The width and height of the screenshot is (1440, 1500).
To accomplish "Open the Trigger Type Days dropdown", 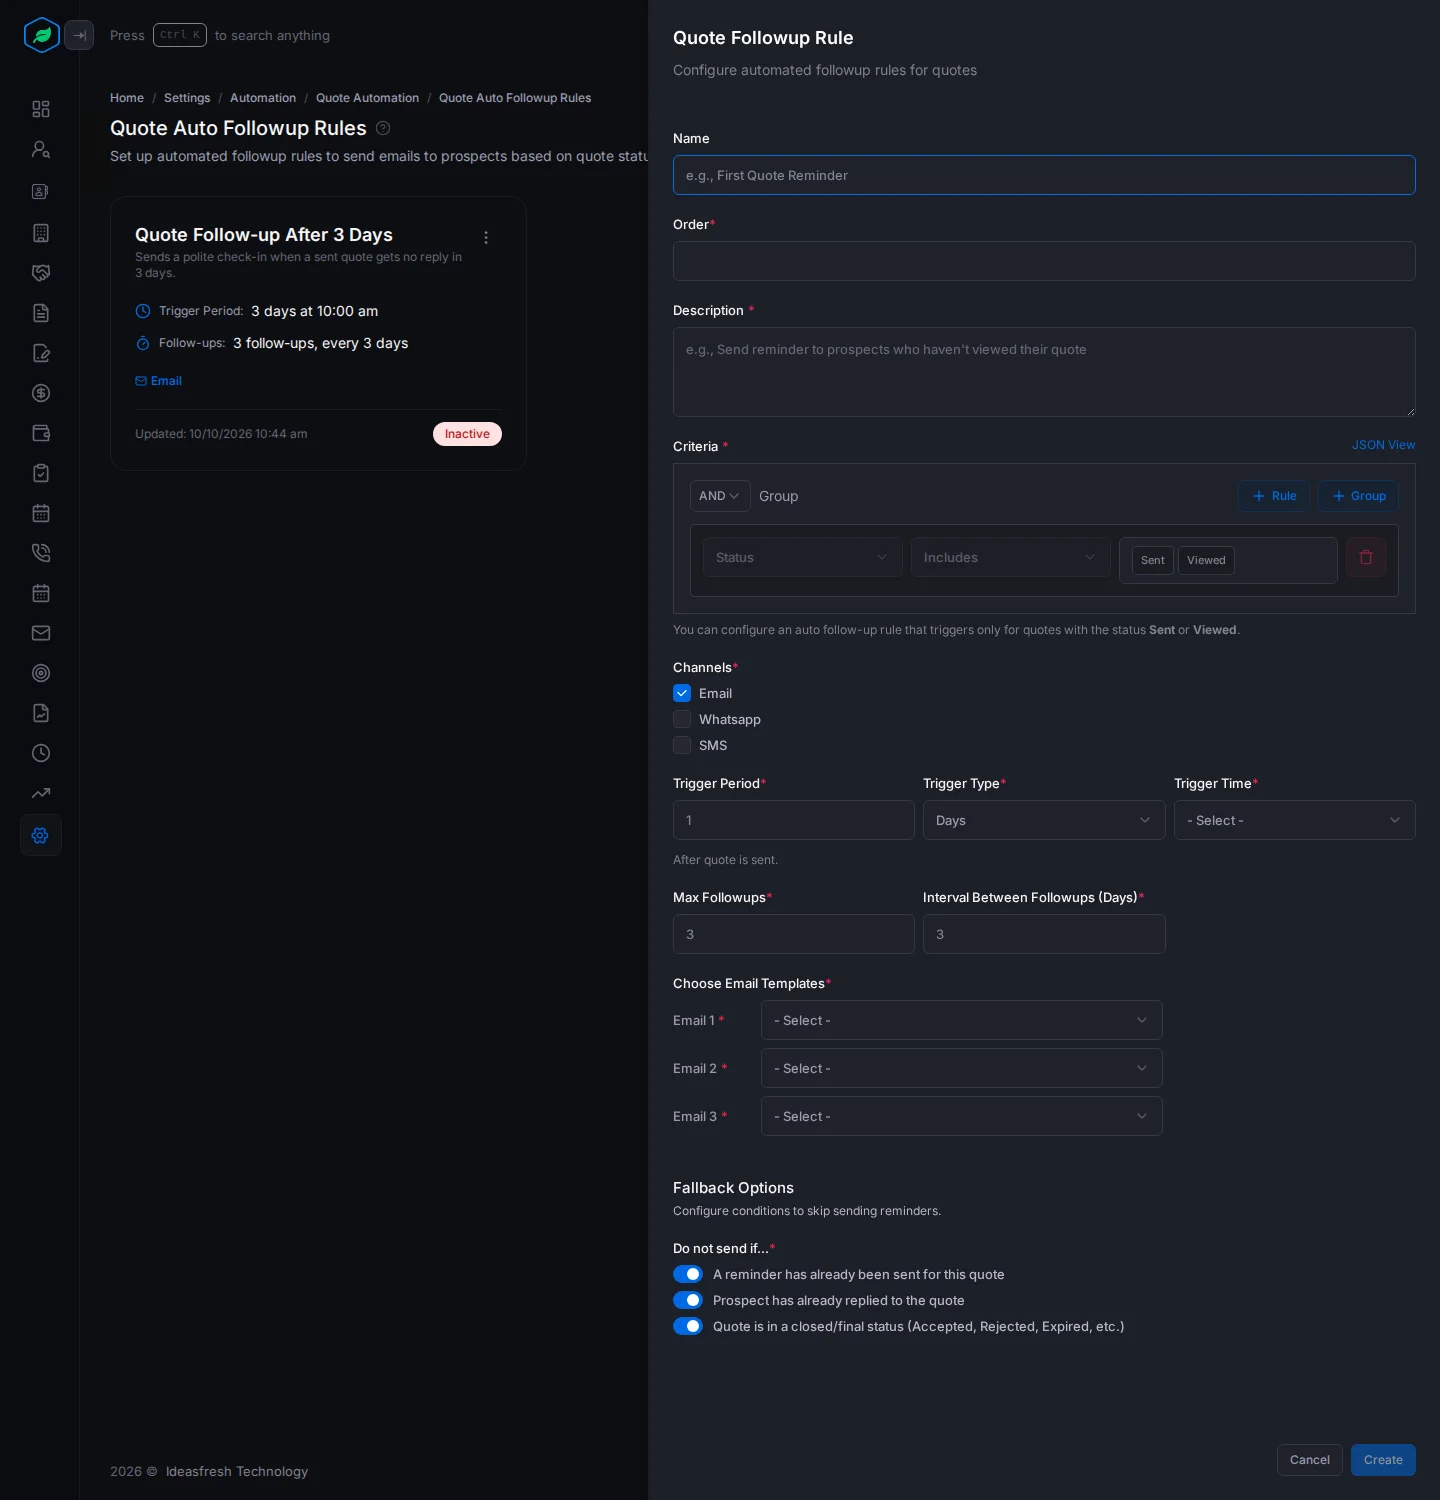I will point(1044,820).
